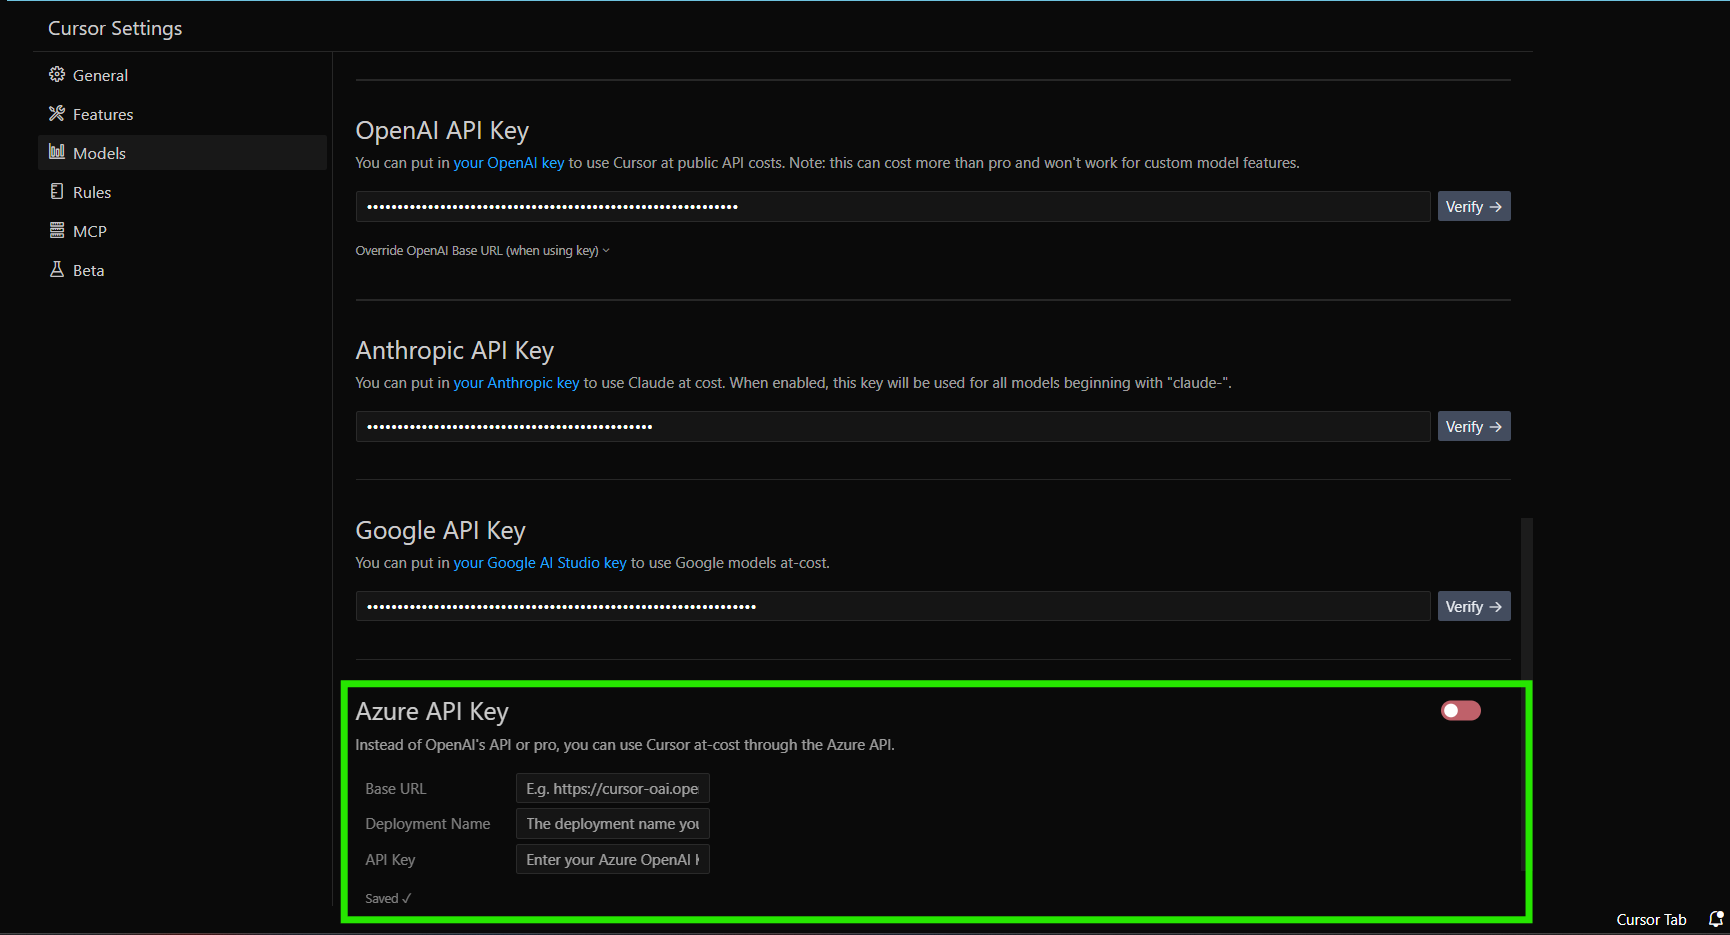Switch to the Features settings section
The height and width of the screenshot is (935, 1730).
click(182, 114)
